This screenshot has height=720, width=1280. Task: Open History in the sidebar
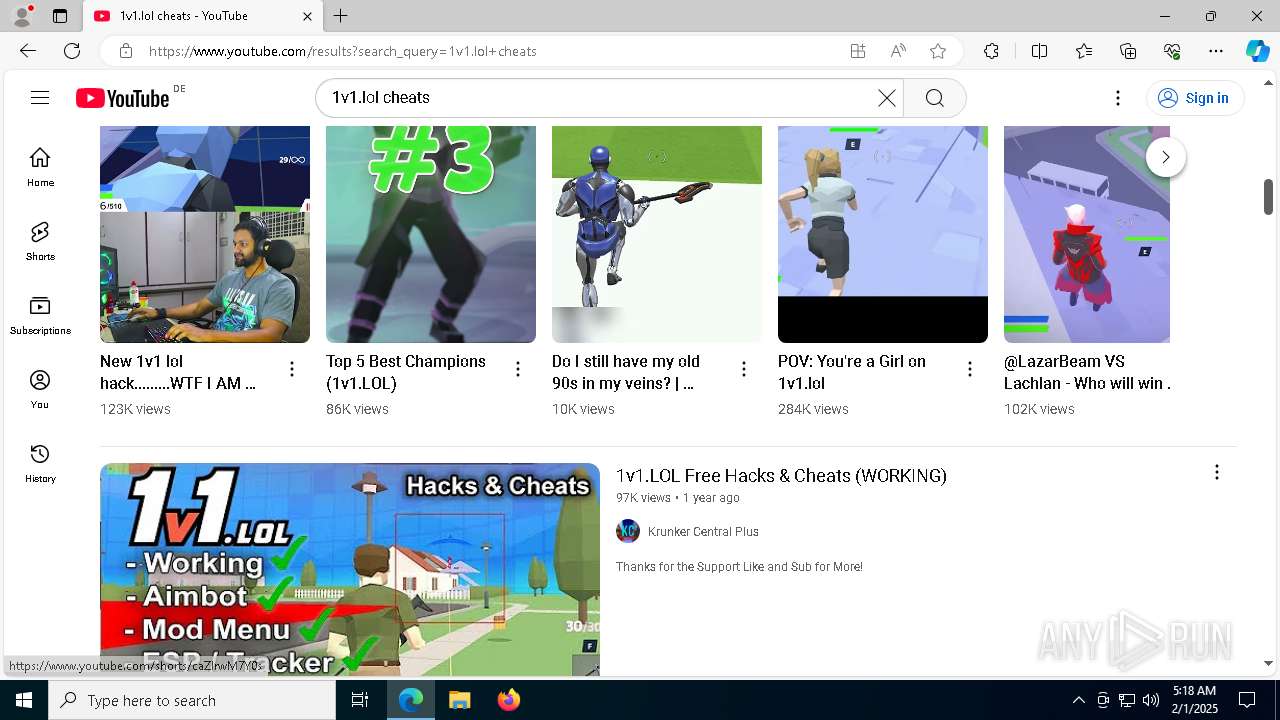40,463
